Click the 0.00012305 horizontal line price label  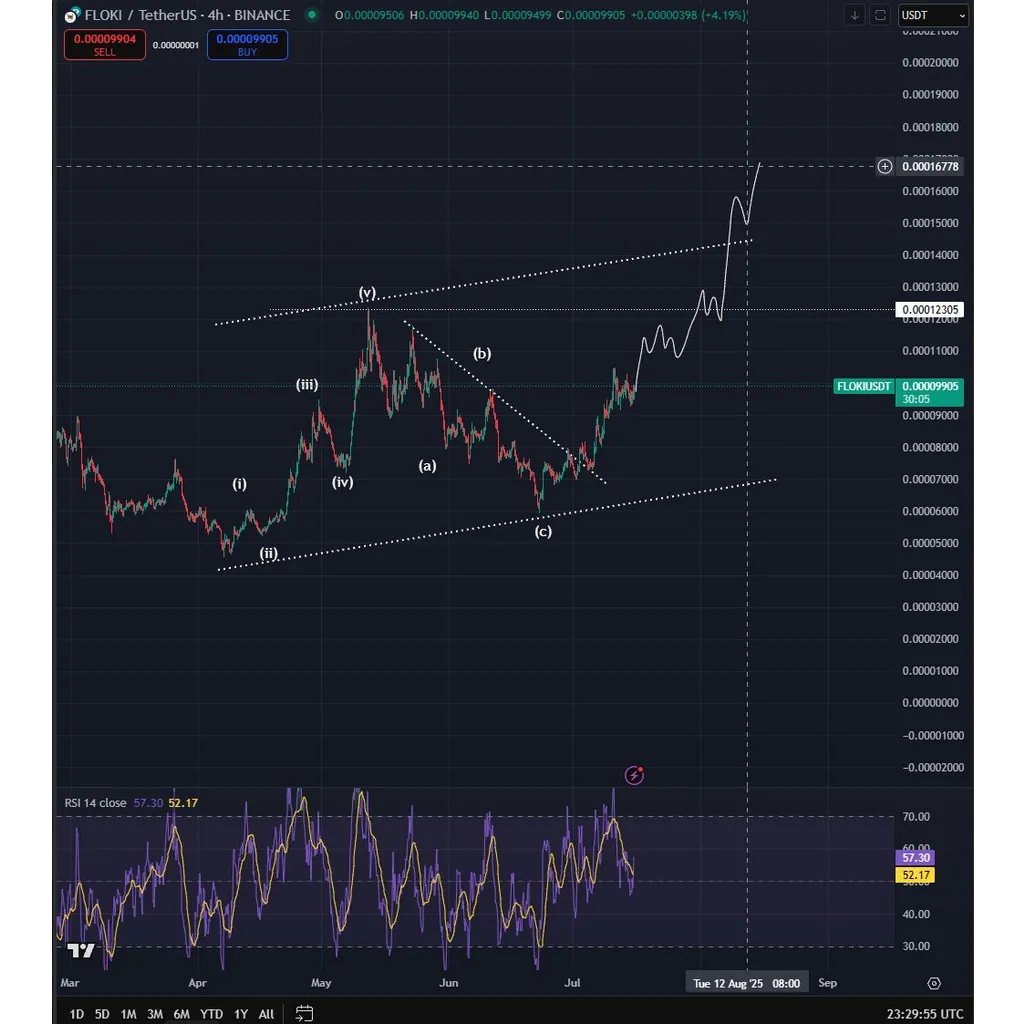coord(929,310)
